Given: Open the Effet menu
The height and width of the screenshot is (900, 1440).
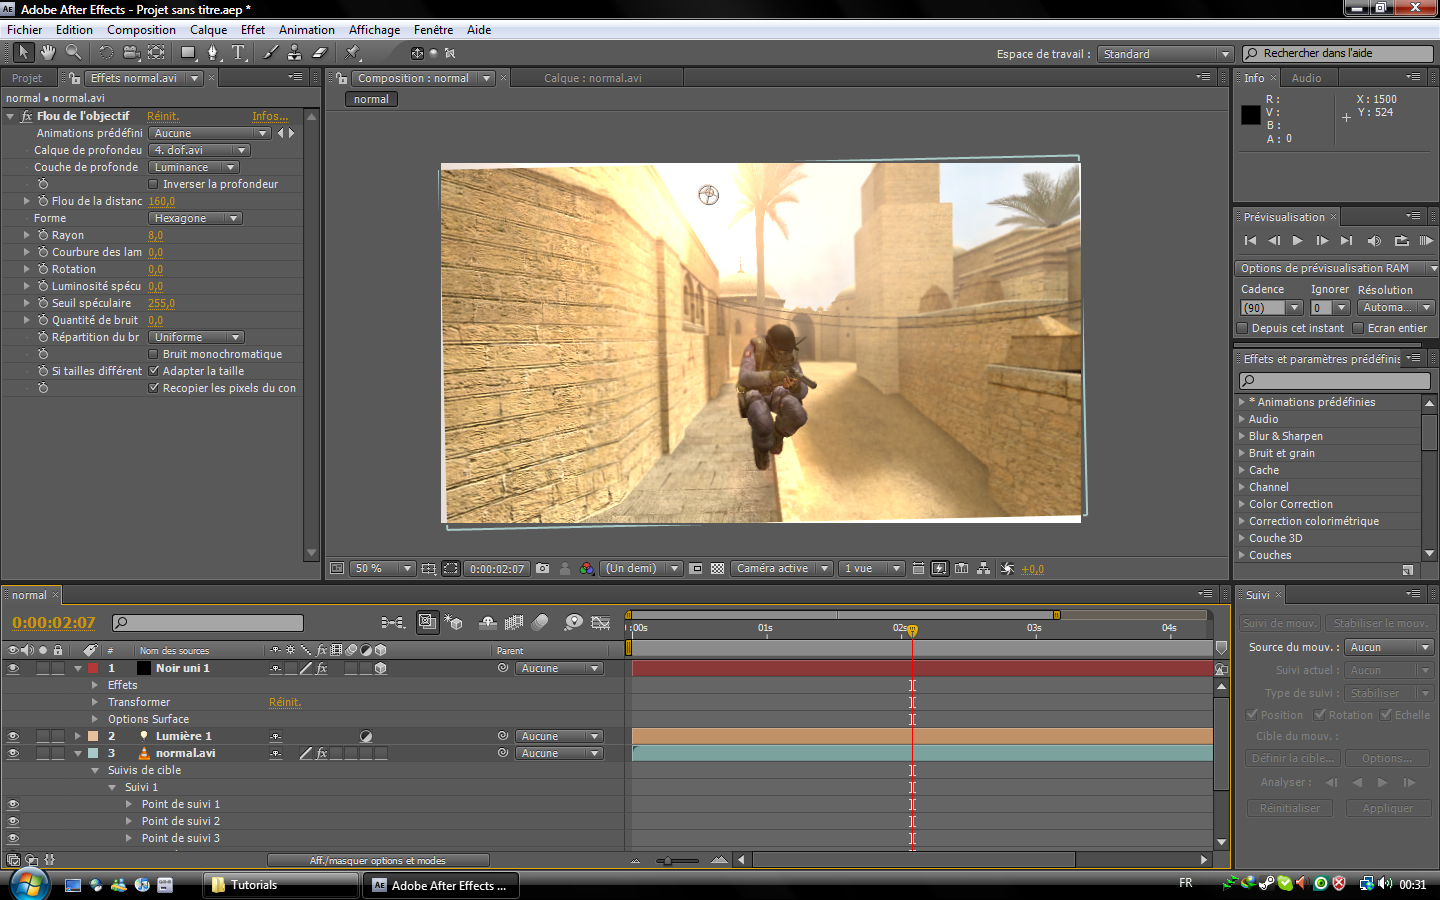Looking at the screenshot, I should coord(253,30).
